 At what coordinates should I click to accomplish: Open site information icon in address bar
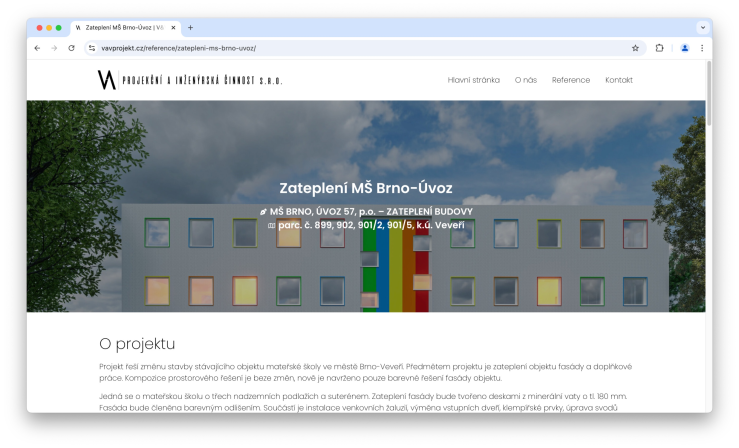point(92,48)
